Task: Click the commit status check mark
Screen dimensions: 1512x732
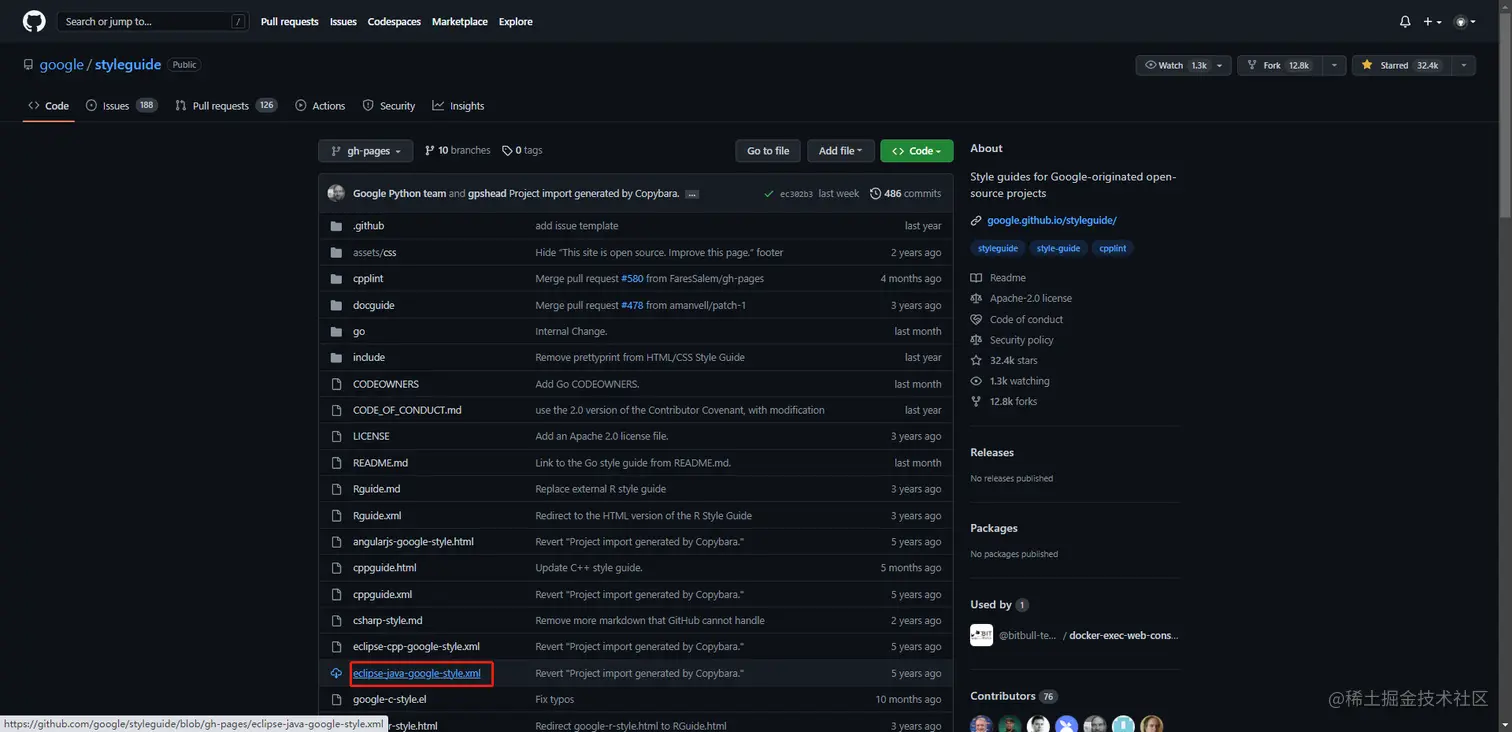Action: point(768,194)
